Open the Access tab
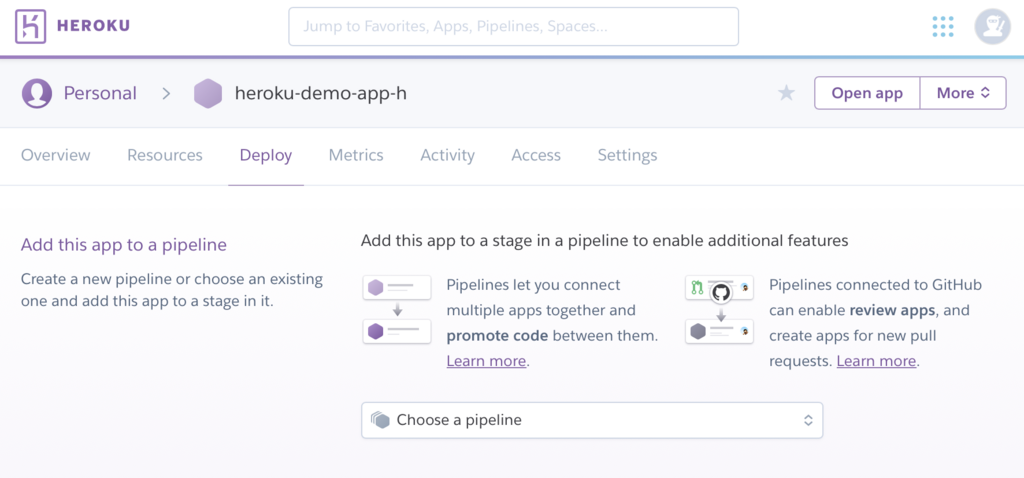 536,155
